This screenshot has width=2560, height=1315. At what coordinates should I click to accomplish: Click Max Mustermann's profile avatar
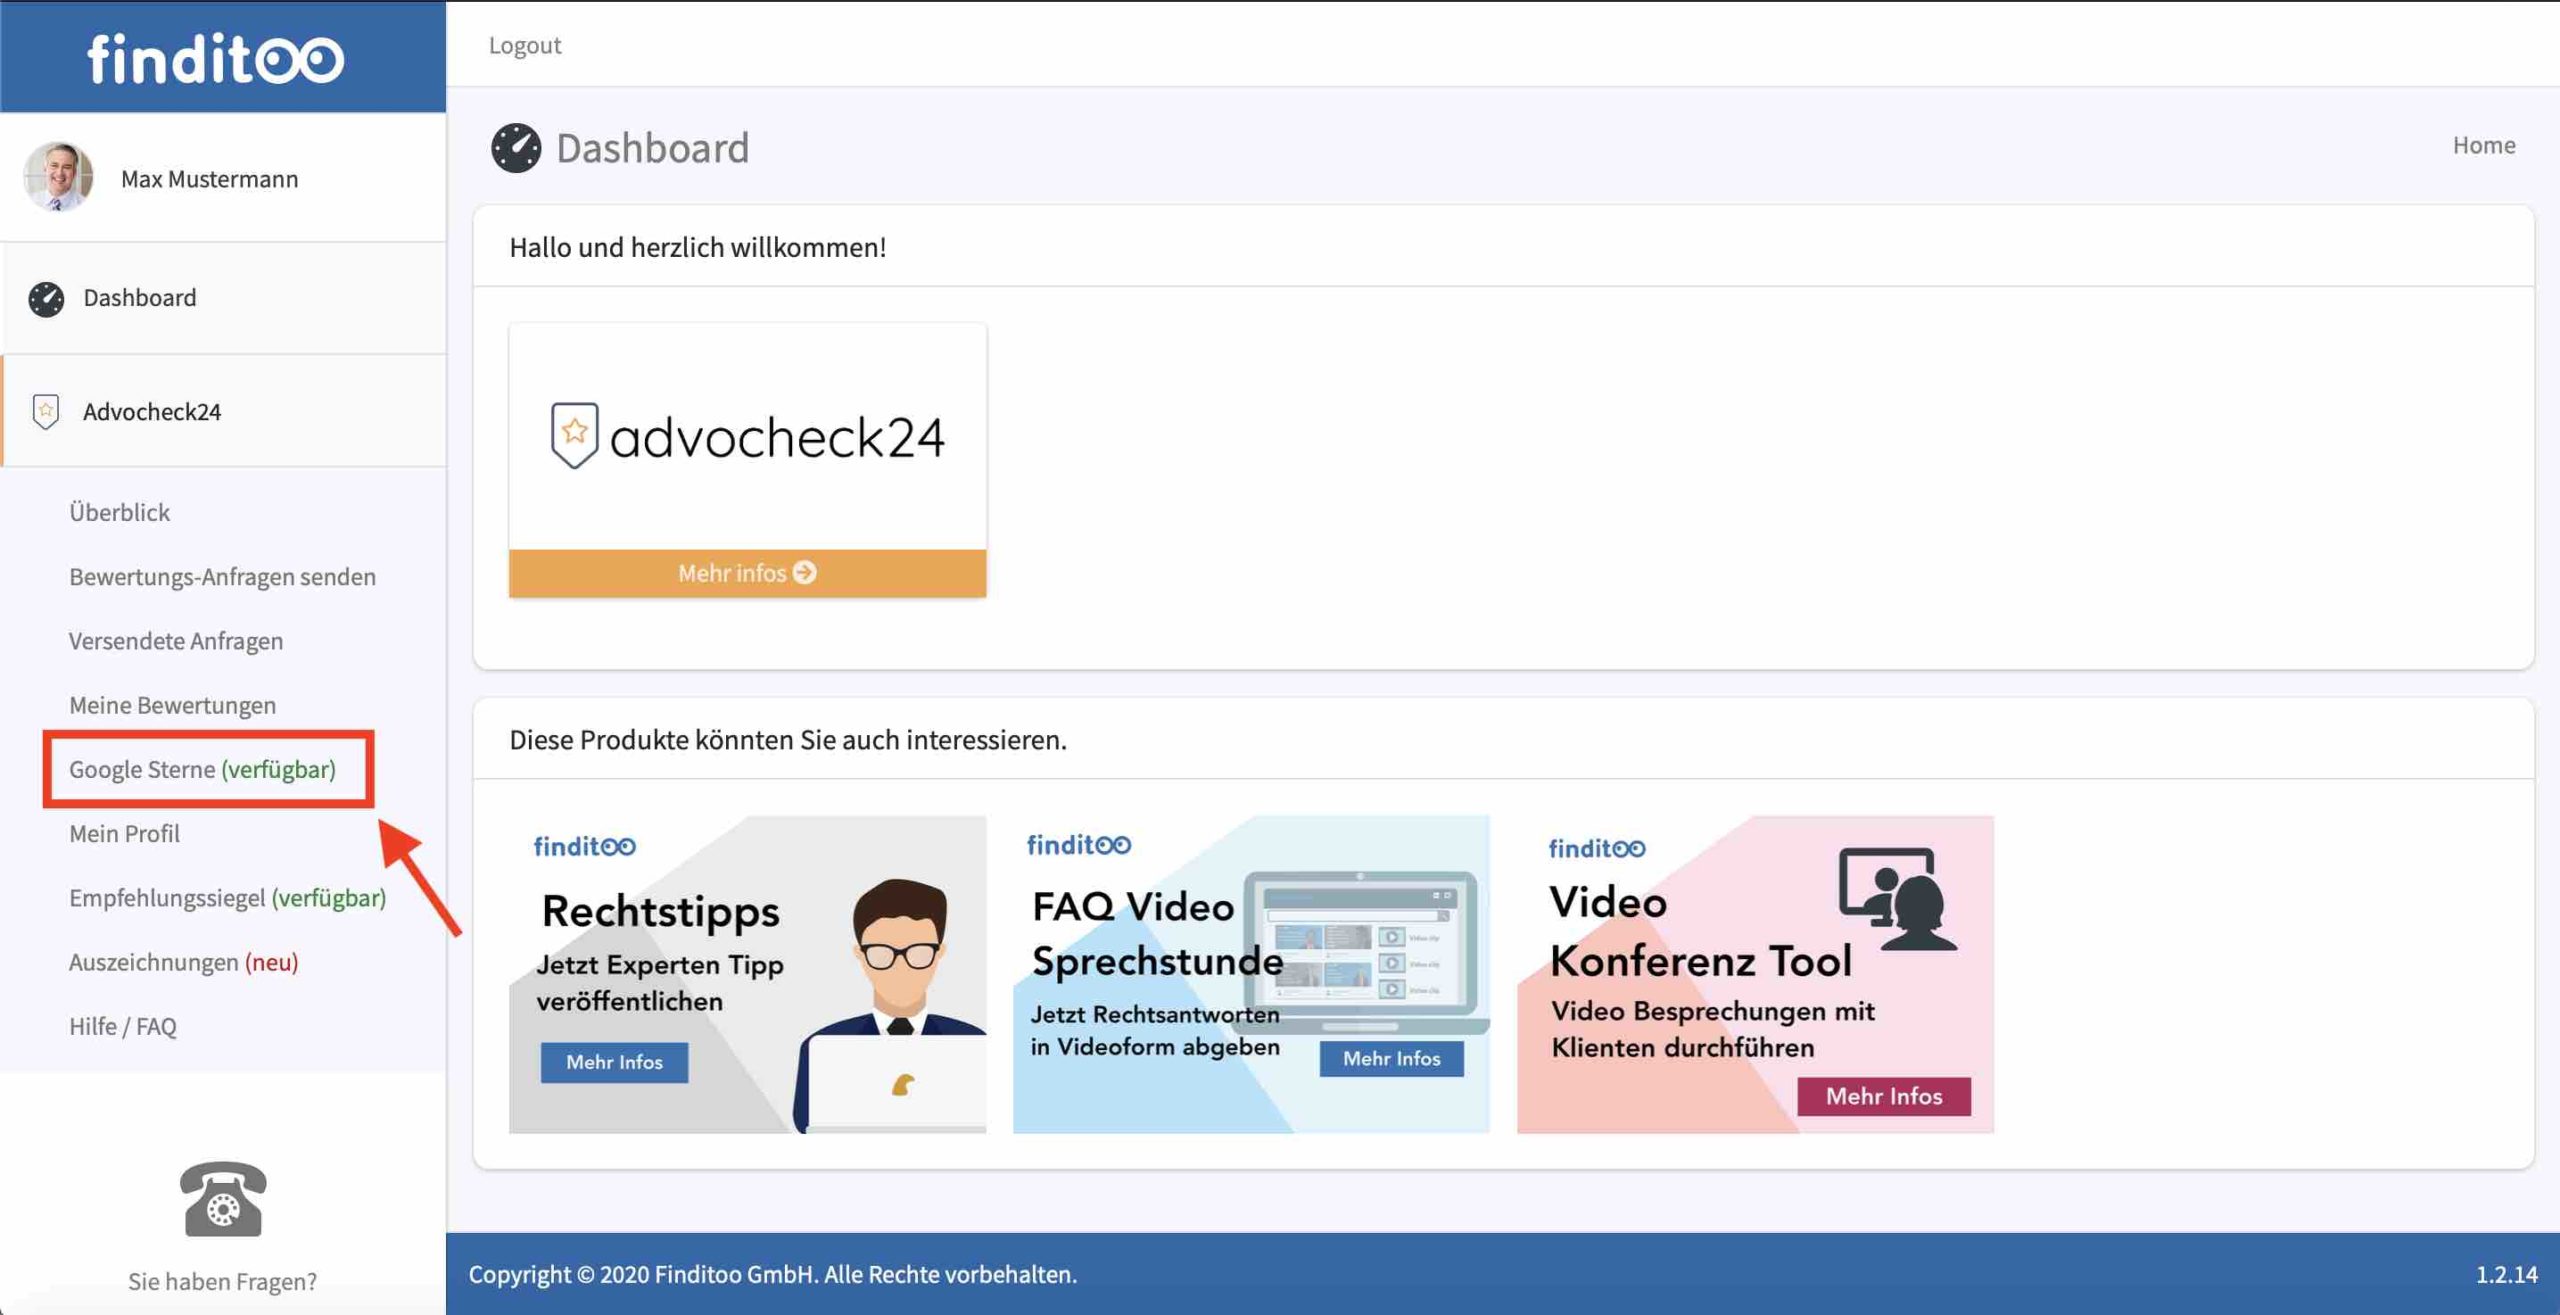click(58, 177)
